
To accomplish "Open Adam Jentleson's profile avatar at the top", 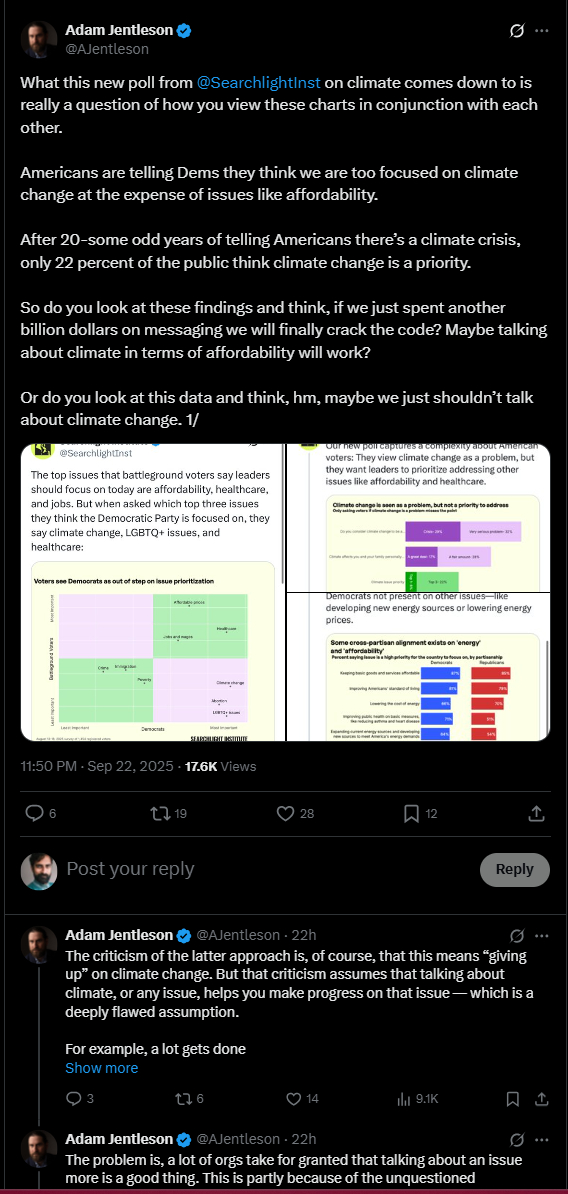I will pyautogui.click(x=38, y=40).
